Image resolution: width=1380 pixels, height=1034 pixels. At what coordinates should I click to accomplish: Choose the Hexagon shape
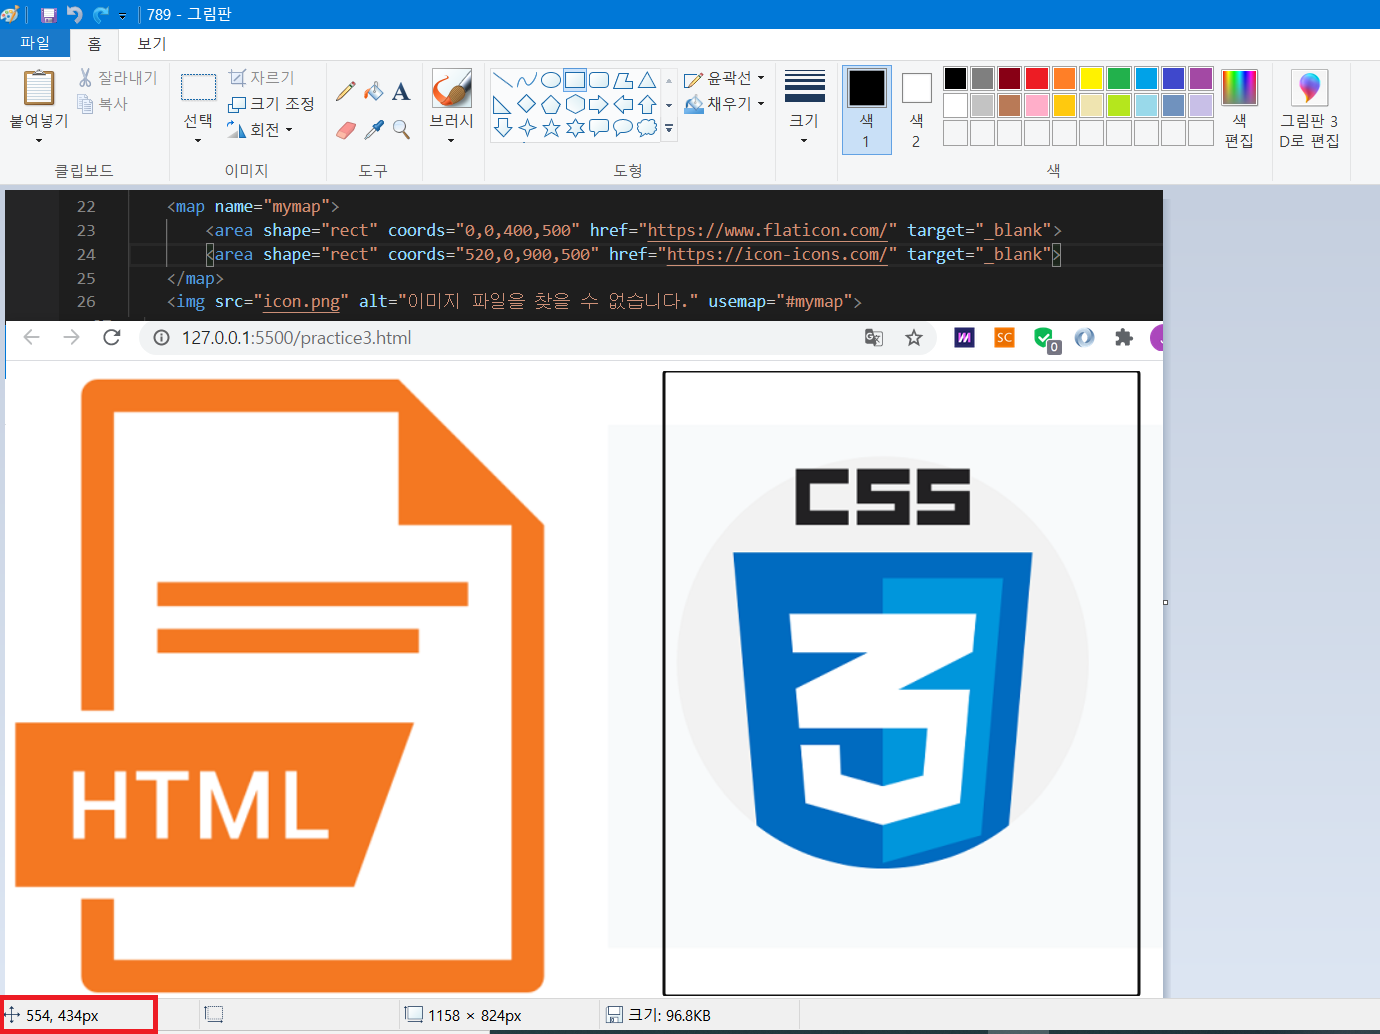575,104
